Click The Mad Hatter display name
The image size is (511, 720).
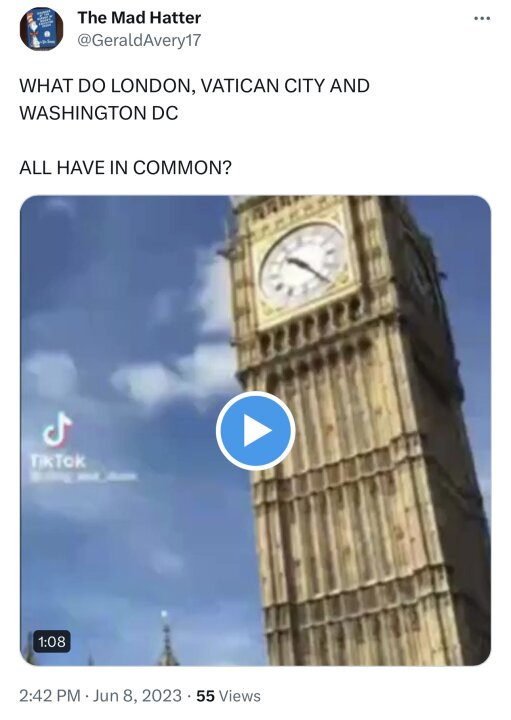139,17
